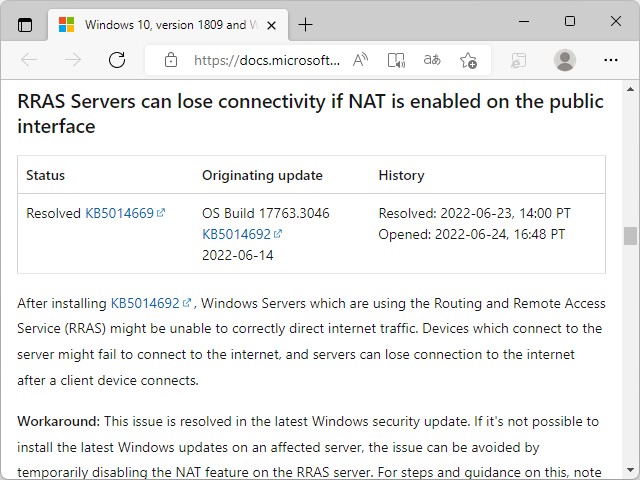This screenshot has height=480, width=640.
Task: Open the tab actions menu icon
Action: [x=25, y=25]
